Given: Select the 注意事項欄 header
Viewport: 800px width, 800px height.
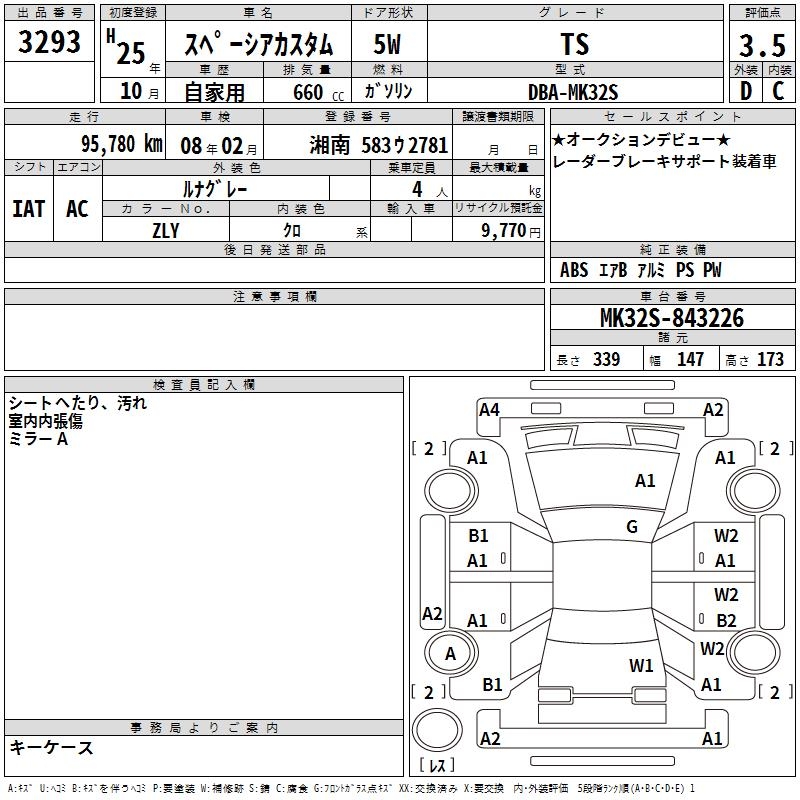Looking at the screenshot, I should [275, 296].
